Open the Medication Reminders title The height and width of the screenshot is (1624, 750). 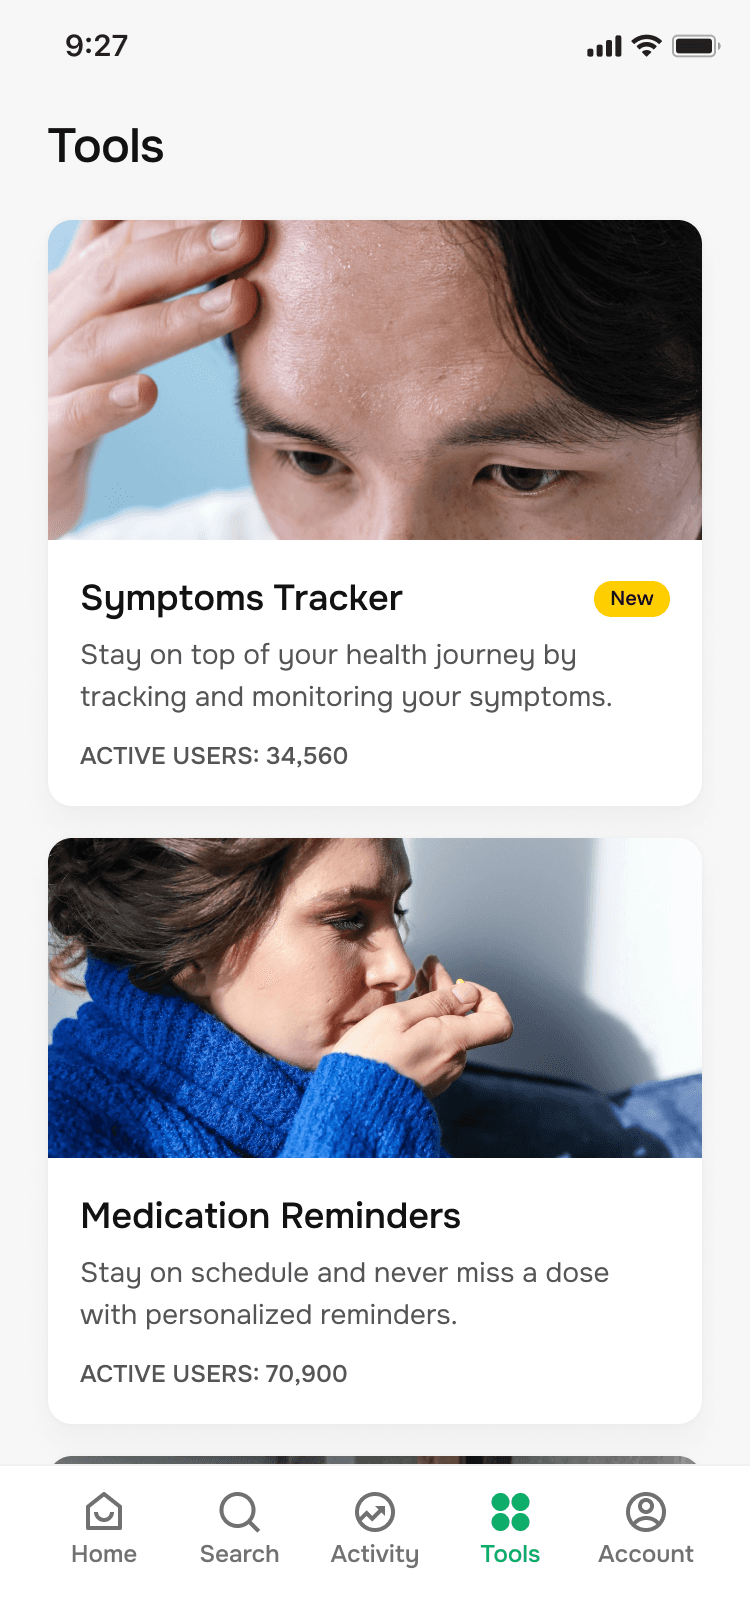[x=271, y=1216]
